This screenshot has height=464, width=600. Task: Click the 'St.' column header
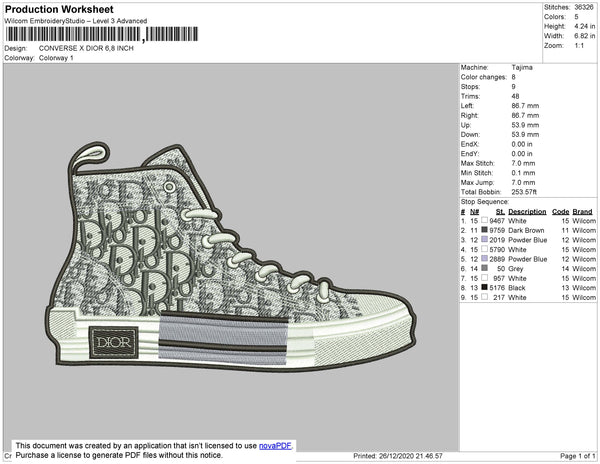[500, 212]
